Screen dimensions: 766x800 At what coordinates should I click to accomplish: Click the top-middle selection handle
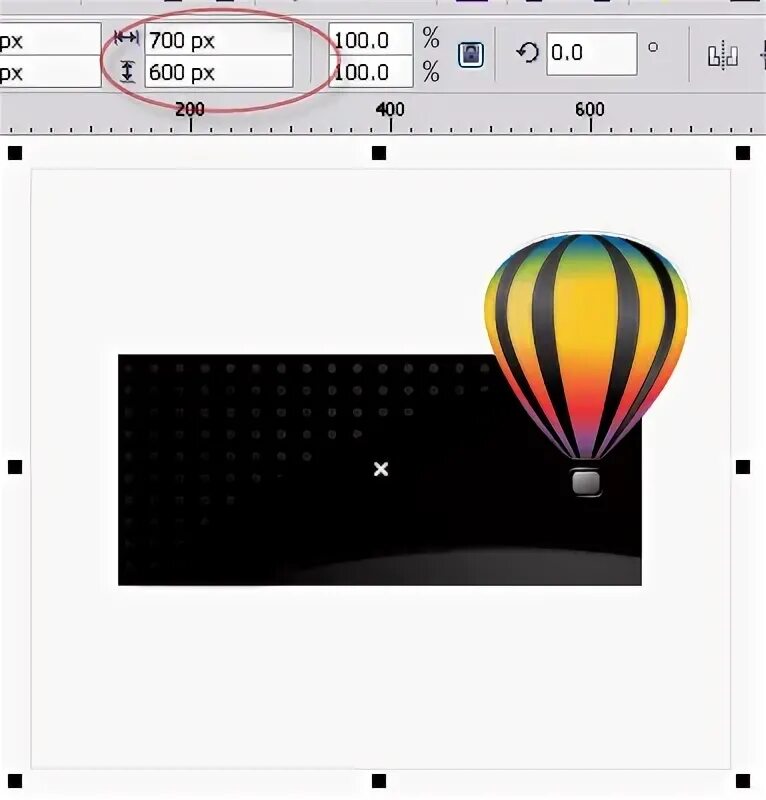[x=379, y=153]
